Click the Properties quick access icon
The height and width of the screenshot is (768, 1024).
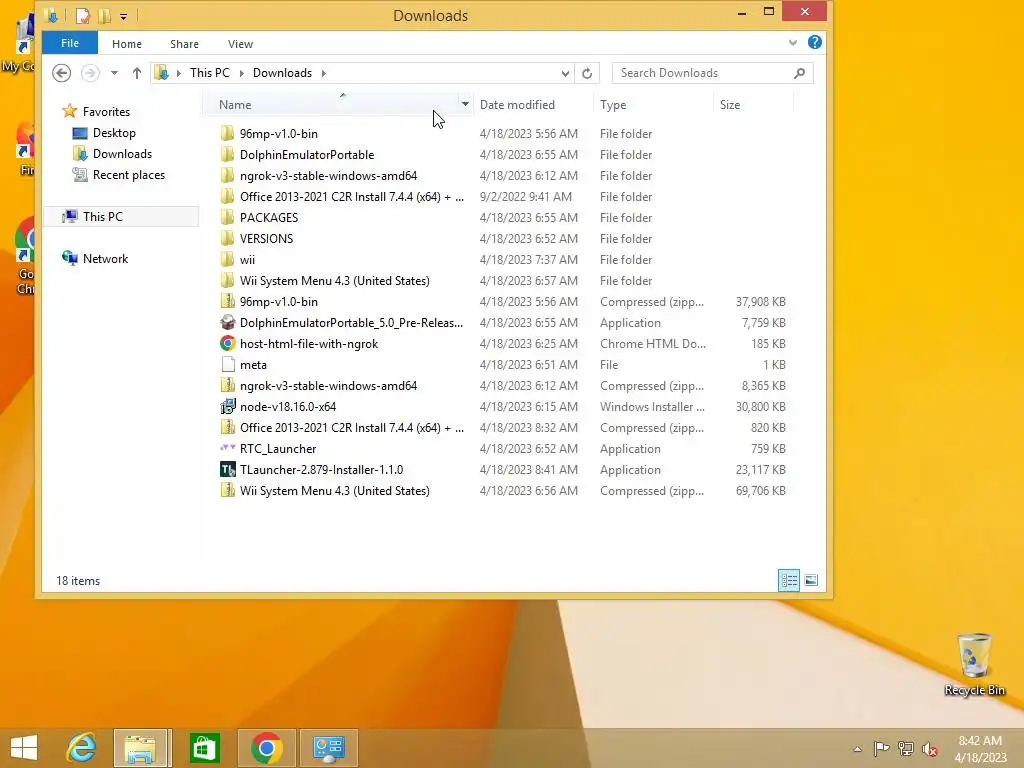tap(83, 16)
